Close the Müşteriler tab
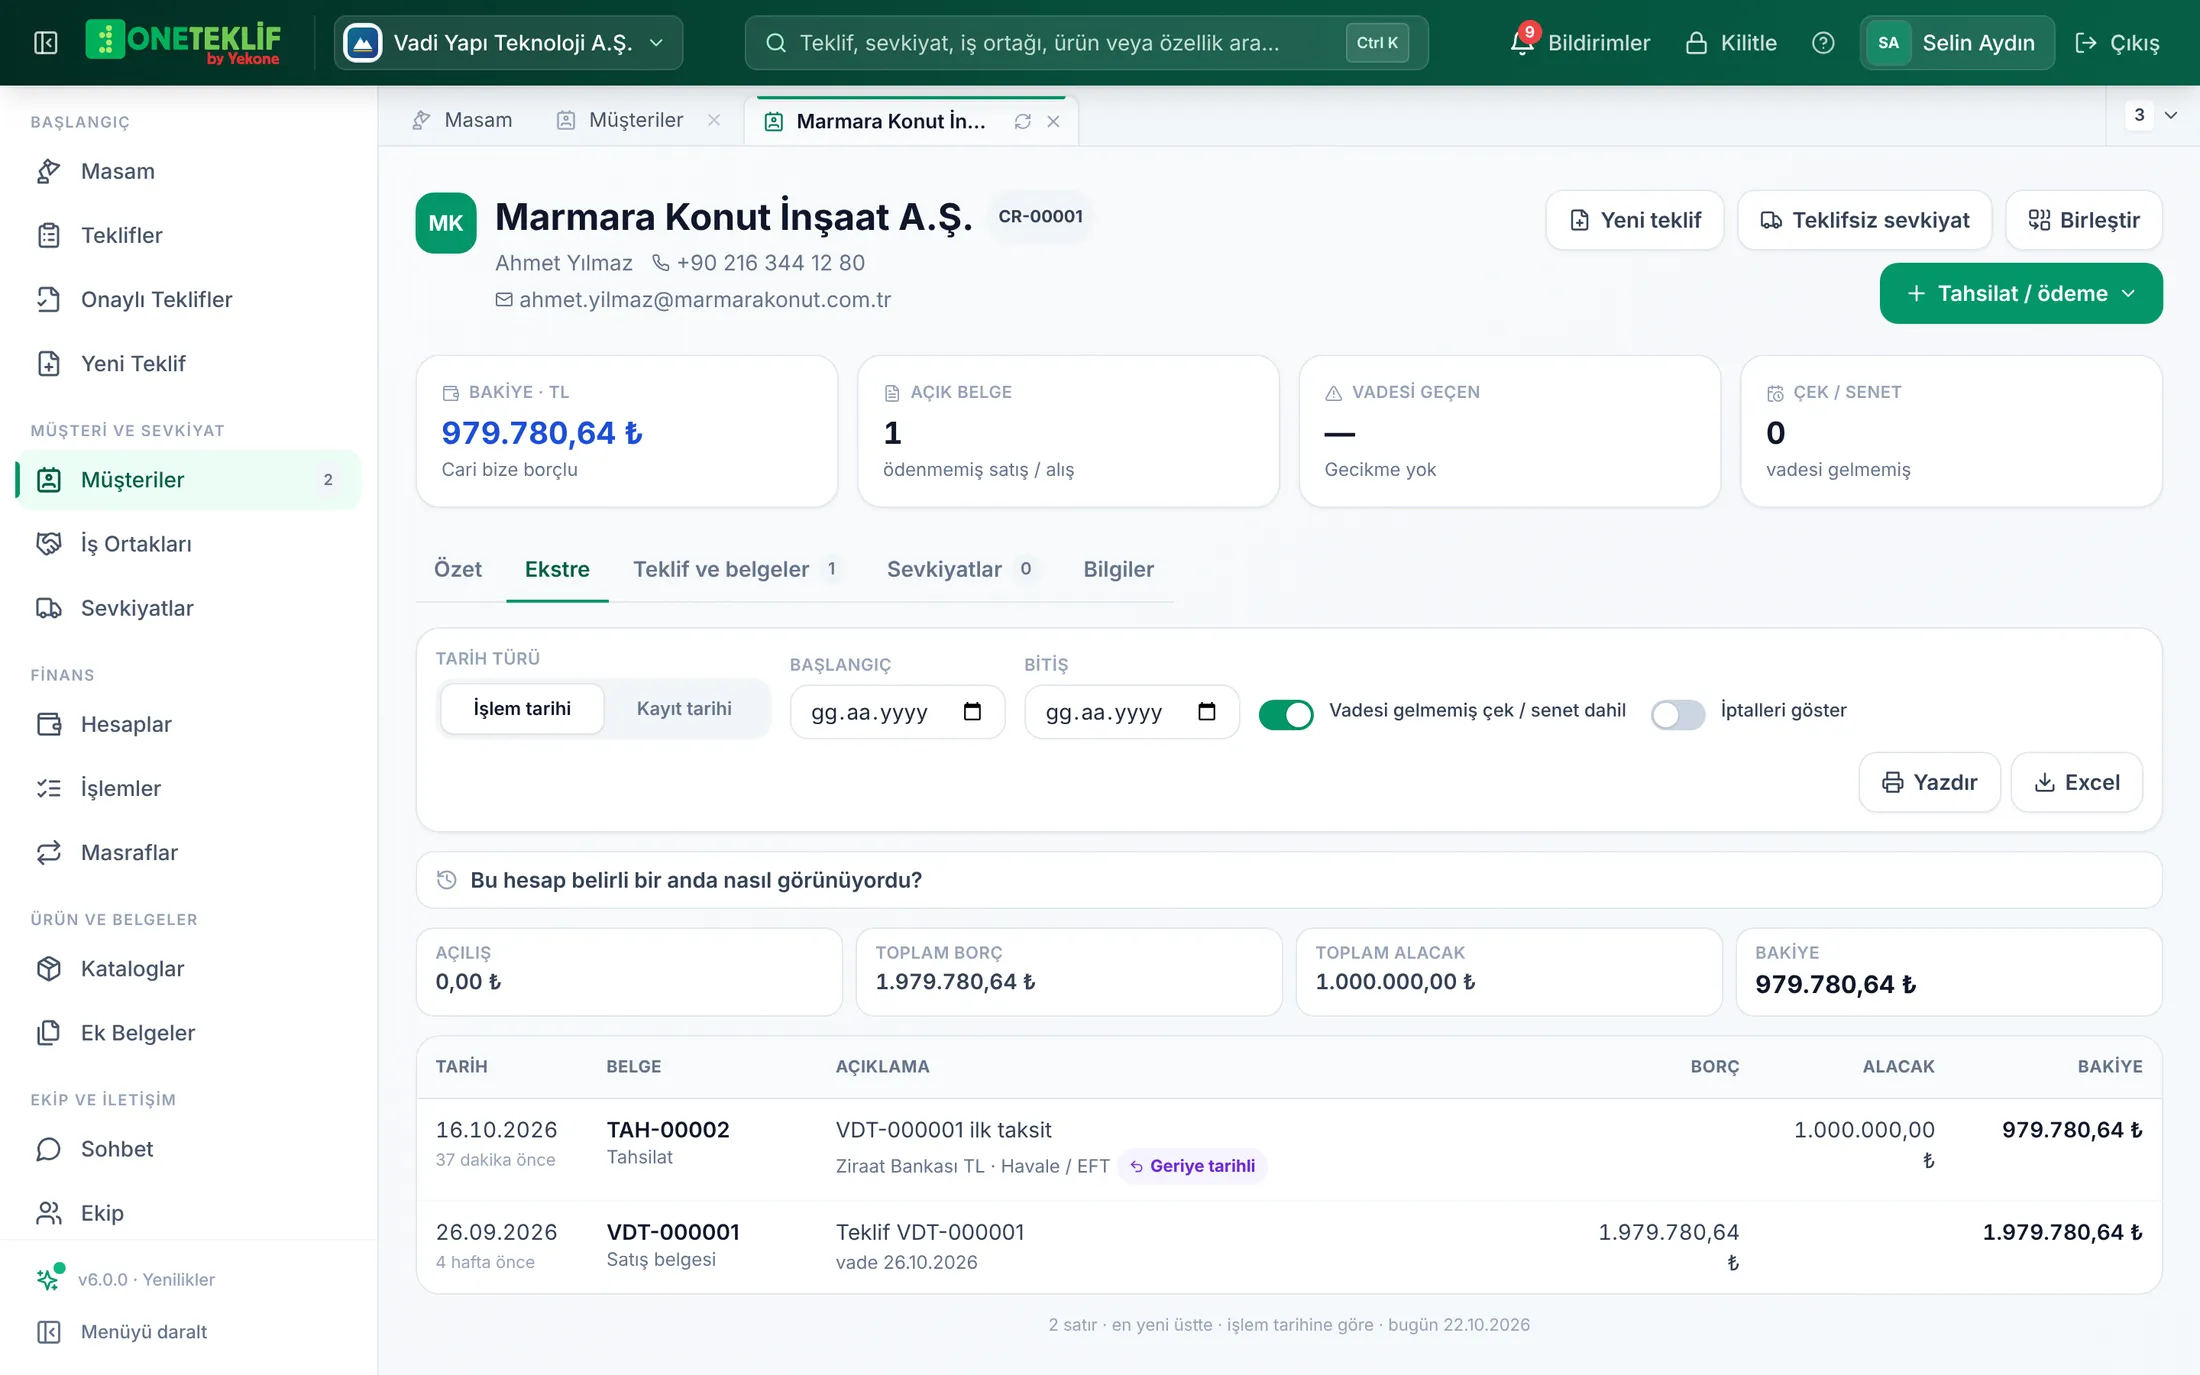 coord(714,120)
